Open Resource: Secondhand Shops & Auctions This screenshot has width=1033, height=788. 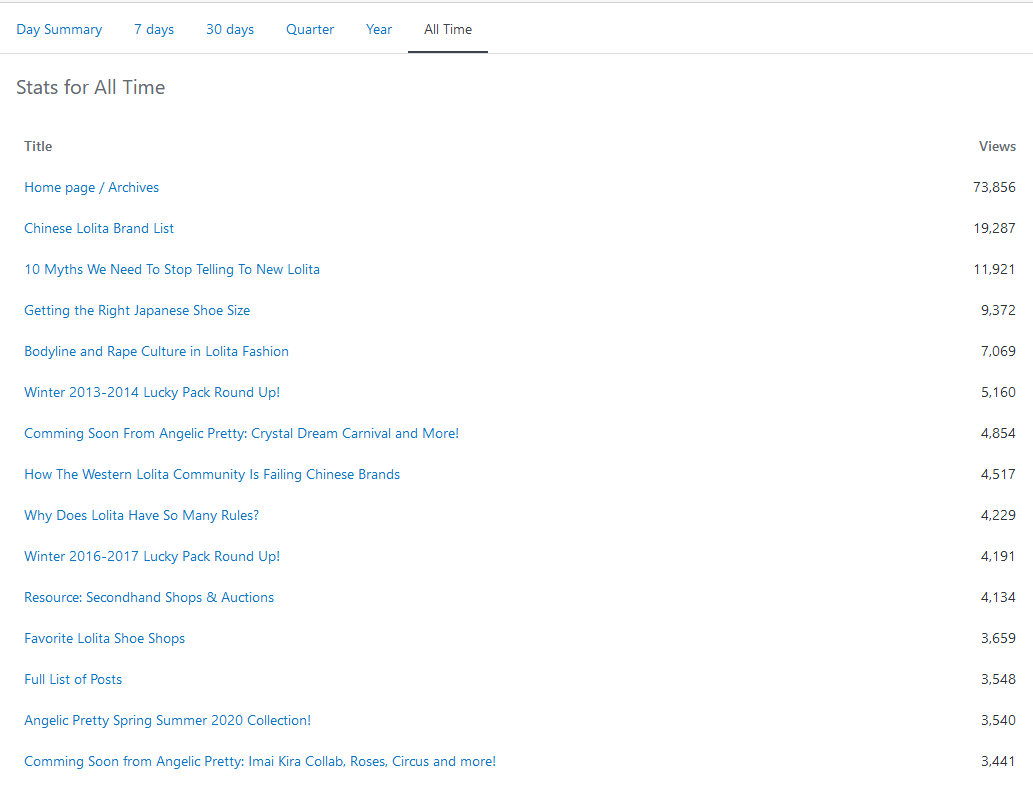[149, 597]
